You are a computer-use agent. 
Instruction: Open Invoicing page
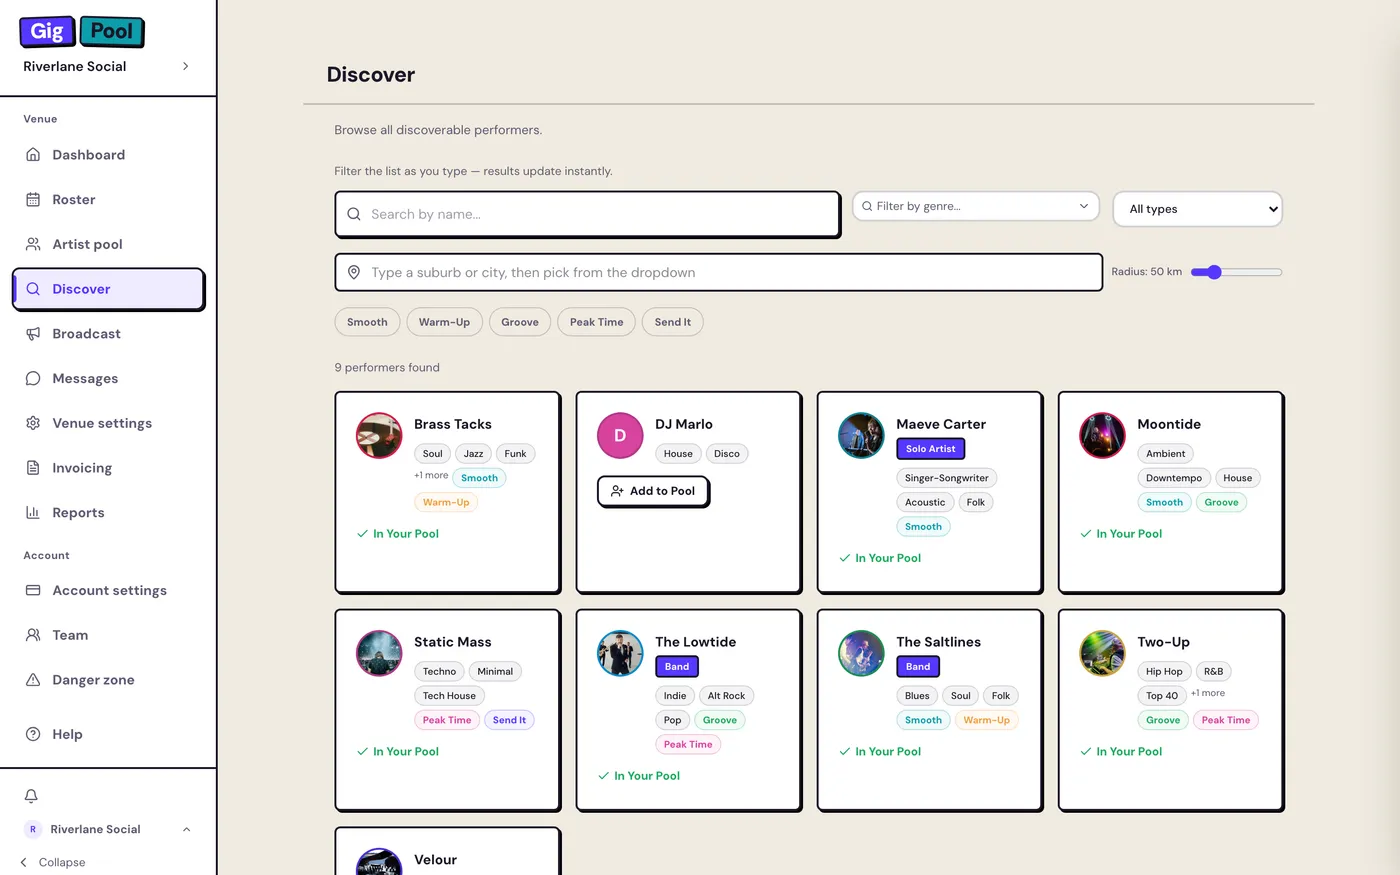[108, 468]
